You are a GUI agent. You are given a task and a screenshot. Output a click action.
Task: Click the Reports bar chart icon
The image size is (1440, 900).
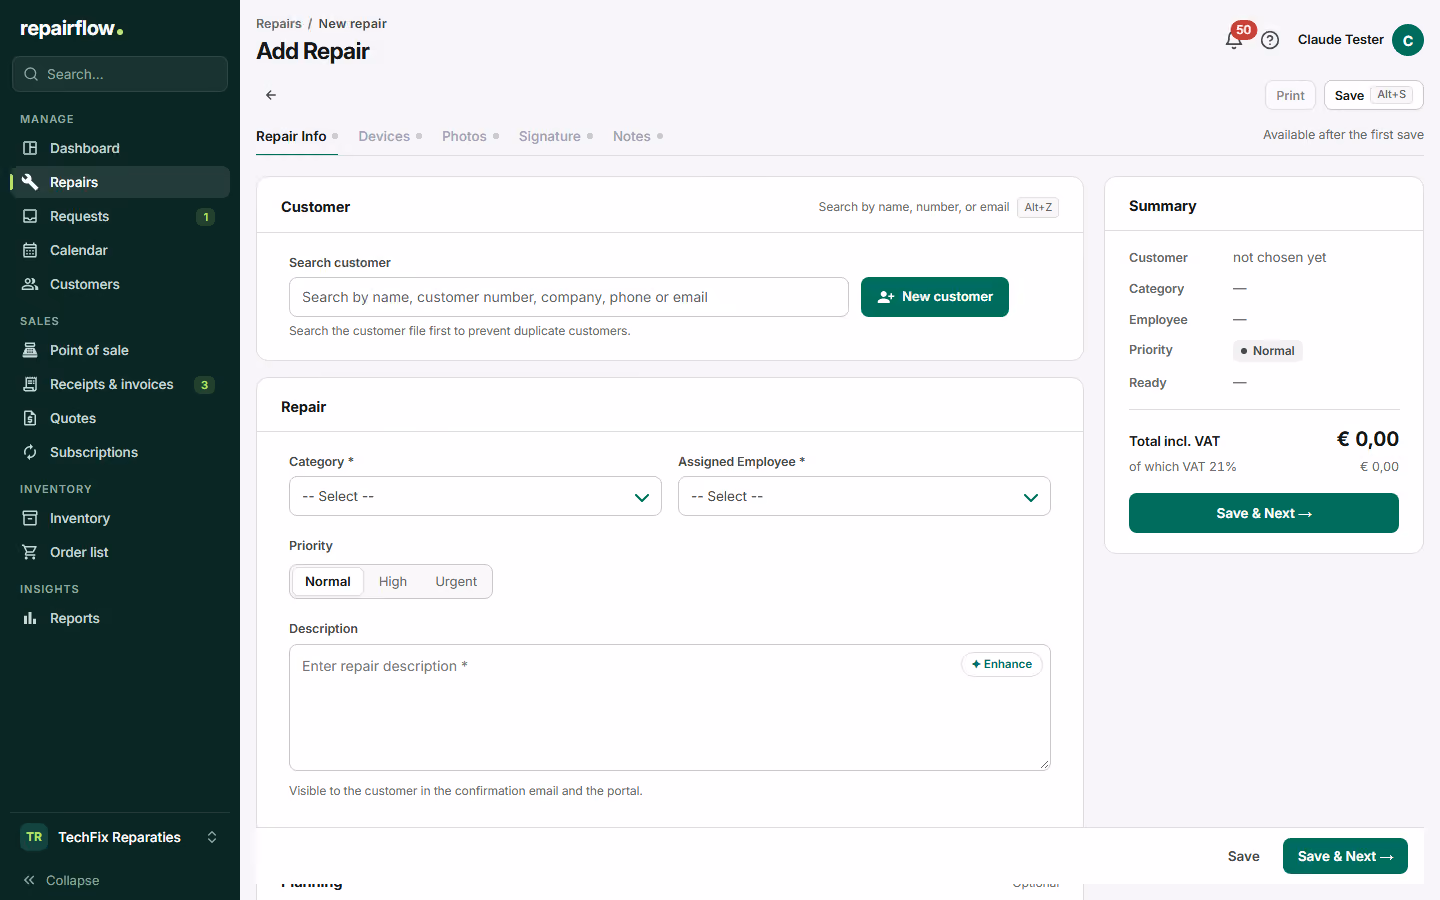point(30,618)
